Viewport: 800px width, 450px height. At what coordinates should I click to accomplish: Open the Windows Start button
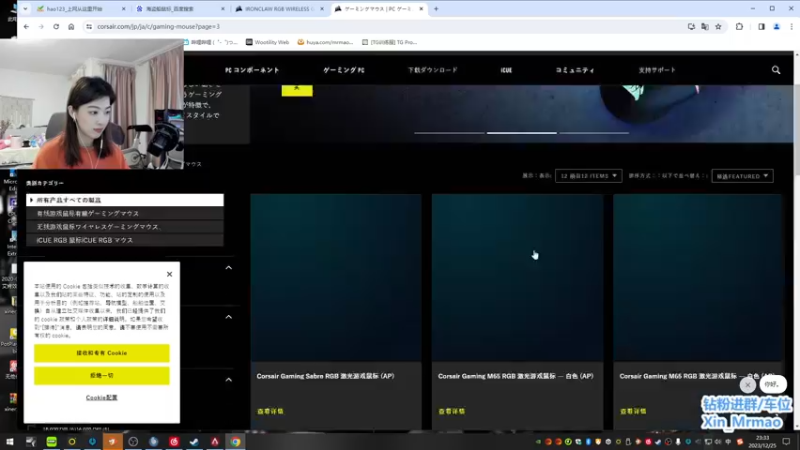coord(10,441)
